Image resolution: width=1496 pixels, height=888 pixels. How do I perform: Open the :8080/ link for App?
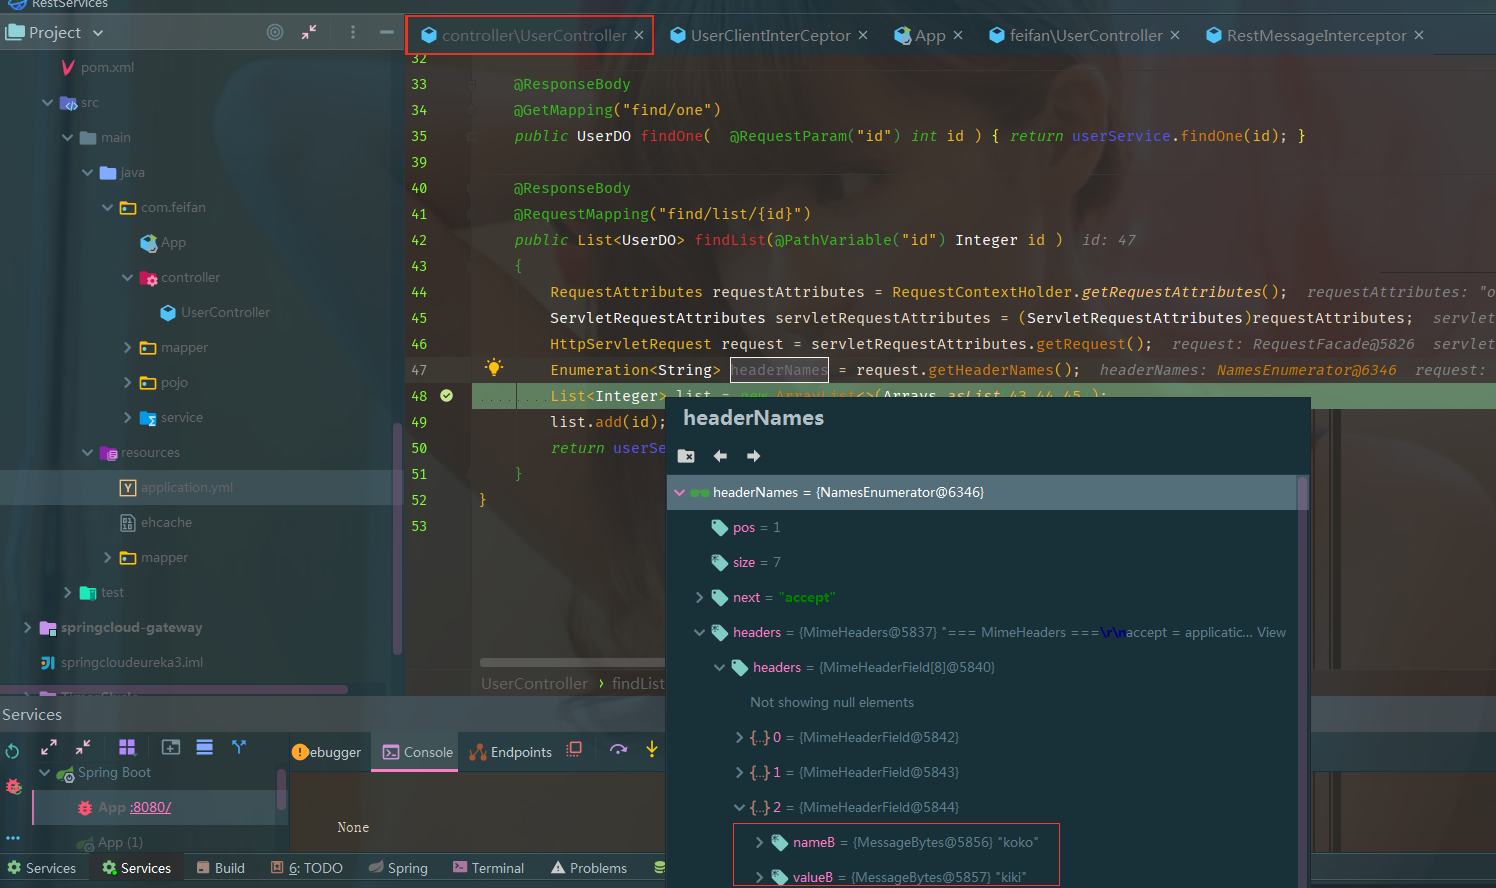point(150,807)
